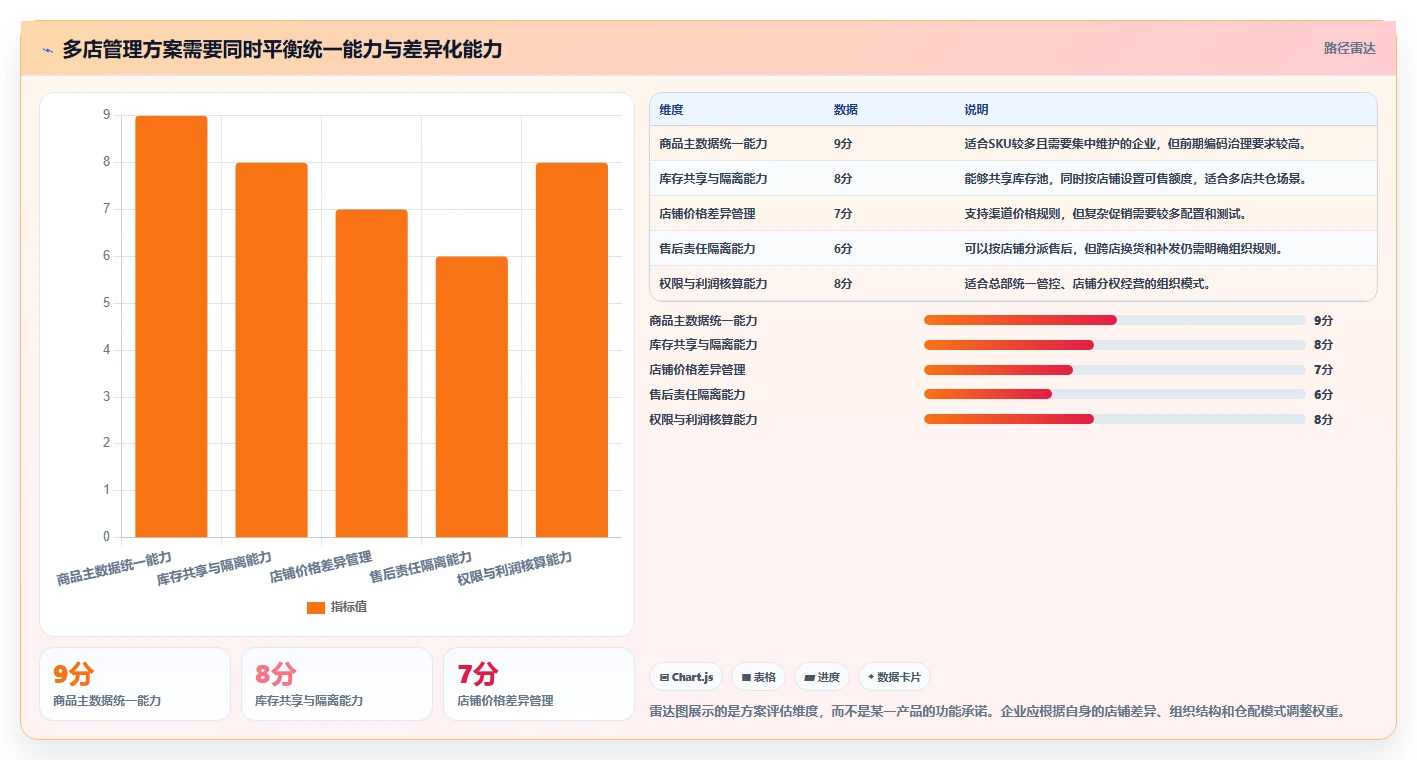Screen dimensions: 1417x760
Task: Toggle the 指标值 legend swatch
Action: tap(316, 608)
